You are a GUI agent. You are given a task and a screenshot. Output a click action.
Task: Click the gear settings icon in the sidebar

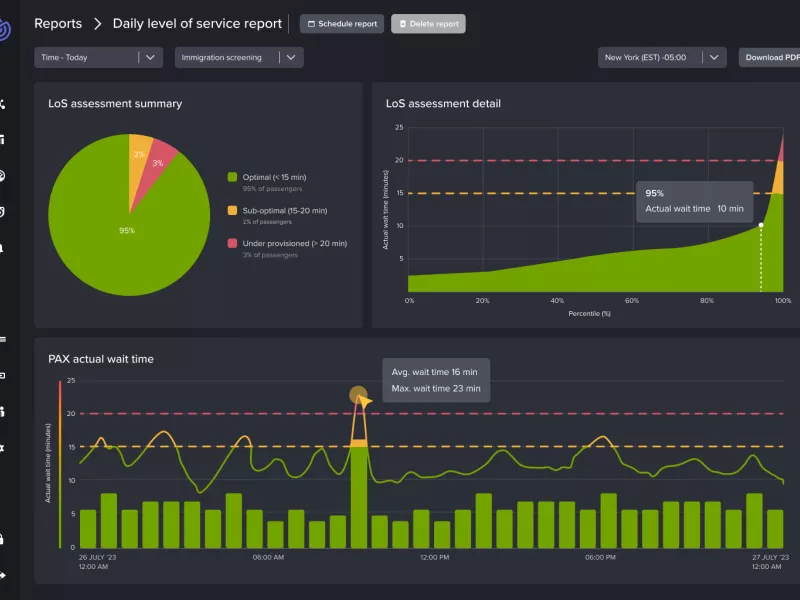click(x=2, y=447)
